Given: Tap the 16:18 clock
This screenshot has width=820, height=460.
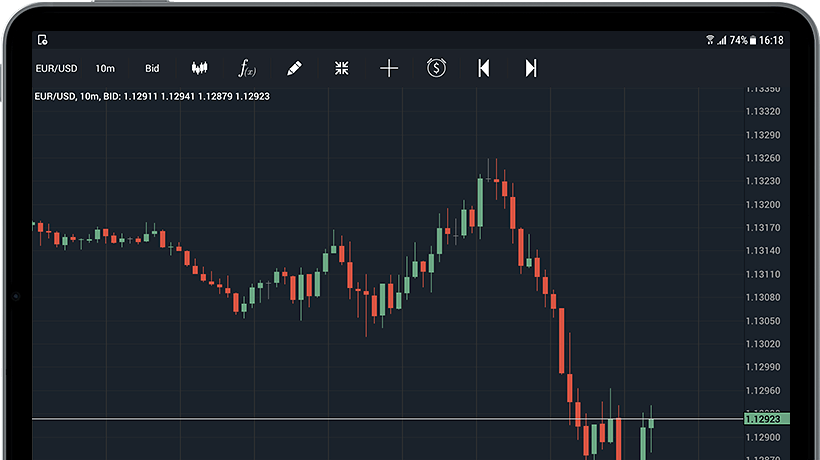Looking at the screenshot, I should (771, 40).
